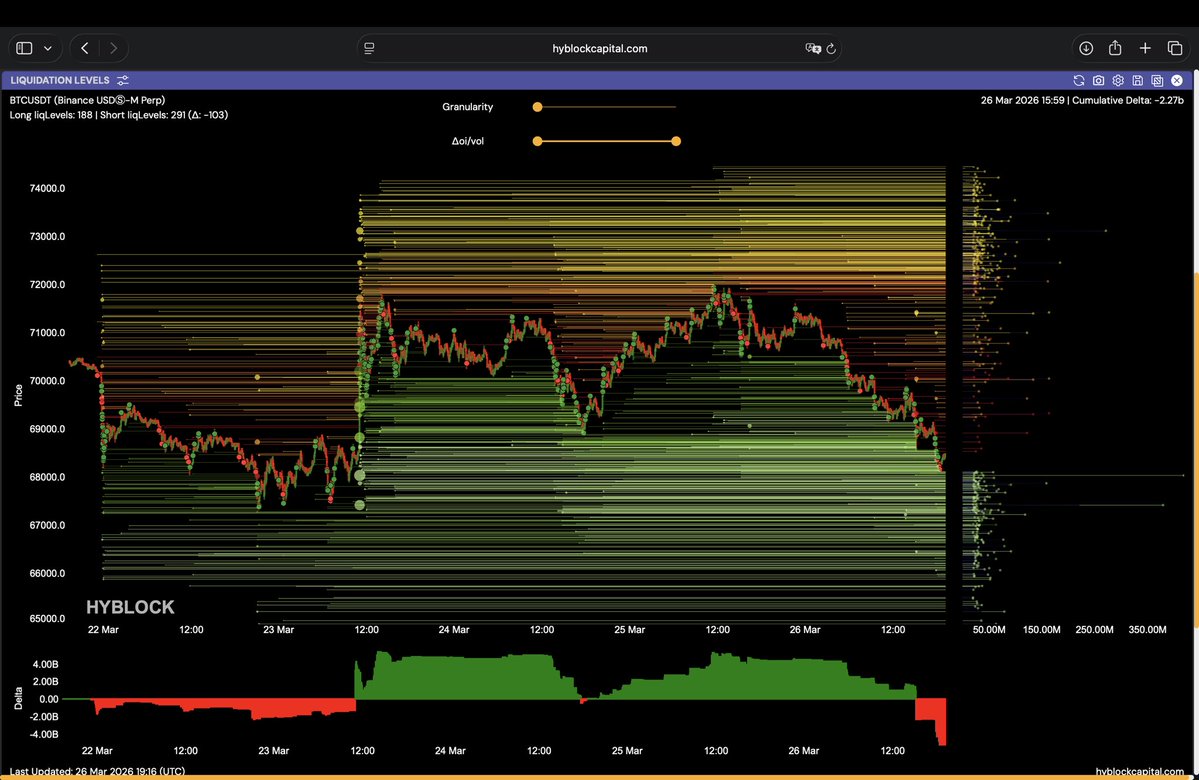Click the right Δoi/vol slider handle
Image resolution: width=1199 pixels, height=780 pixels.
[676, 141]
